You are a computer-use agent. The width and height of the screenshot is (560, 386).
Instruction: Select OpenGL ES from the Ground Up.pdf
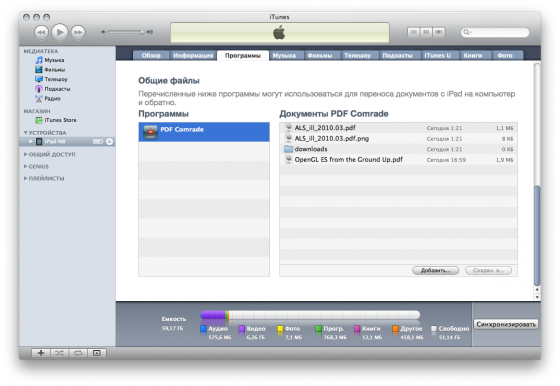tap(398, 160)
